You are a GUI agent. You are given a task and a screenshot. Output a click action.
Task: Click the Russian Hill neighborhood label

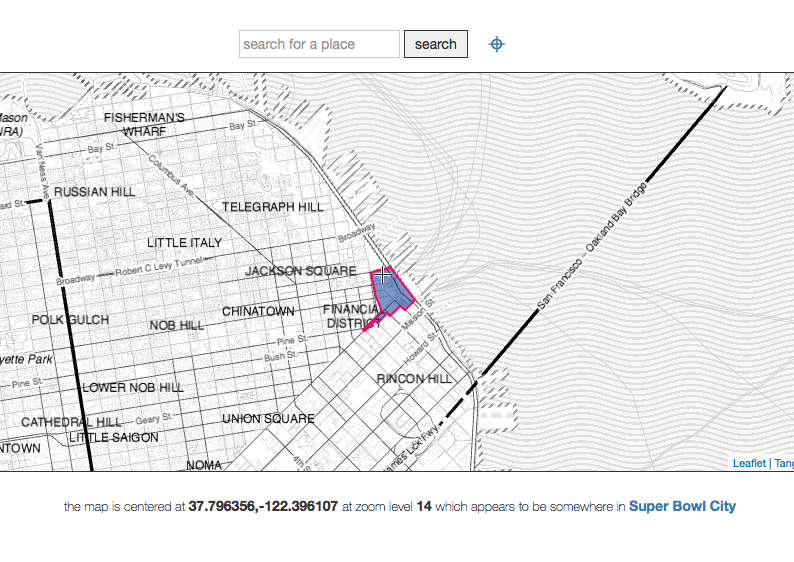(x=92, y=191)
